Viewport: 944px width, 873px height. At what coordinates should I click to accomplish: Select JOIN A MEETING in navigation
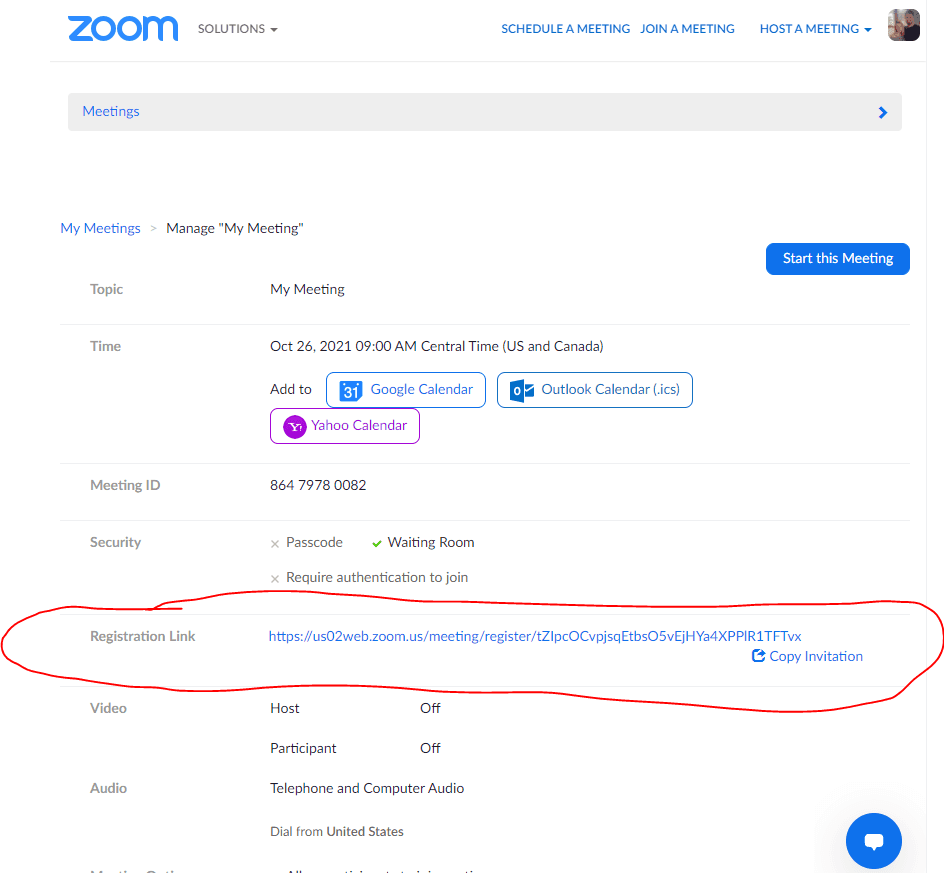tap(687, 28)
